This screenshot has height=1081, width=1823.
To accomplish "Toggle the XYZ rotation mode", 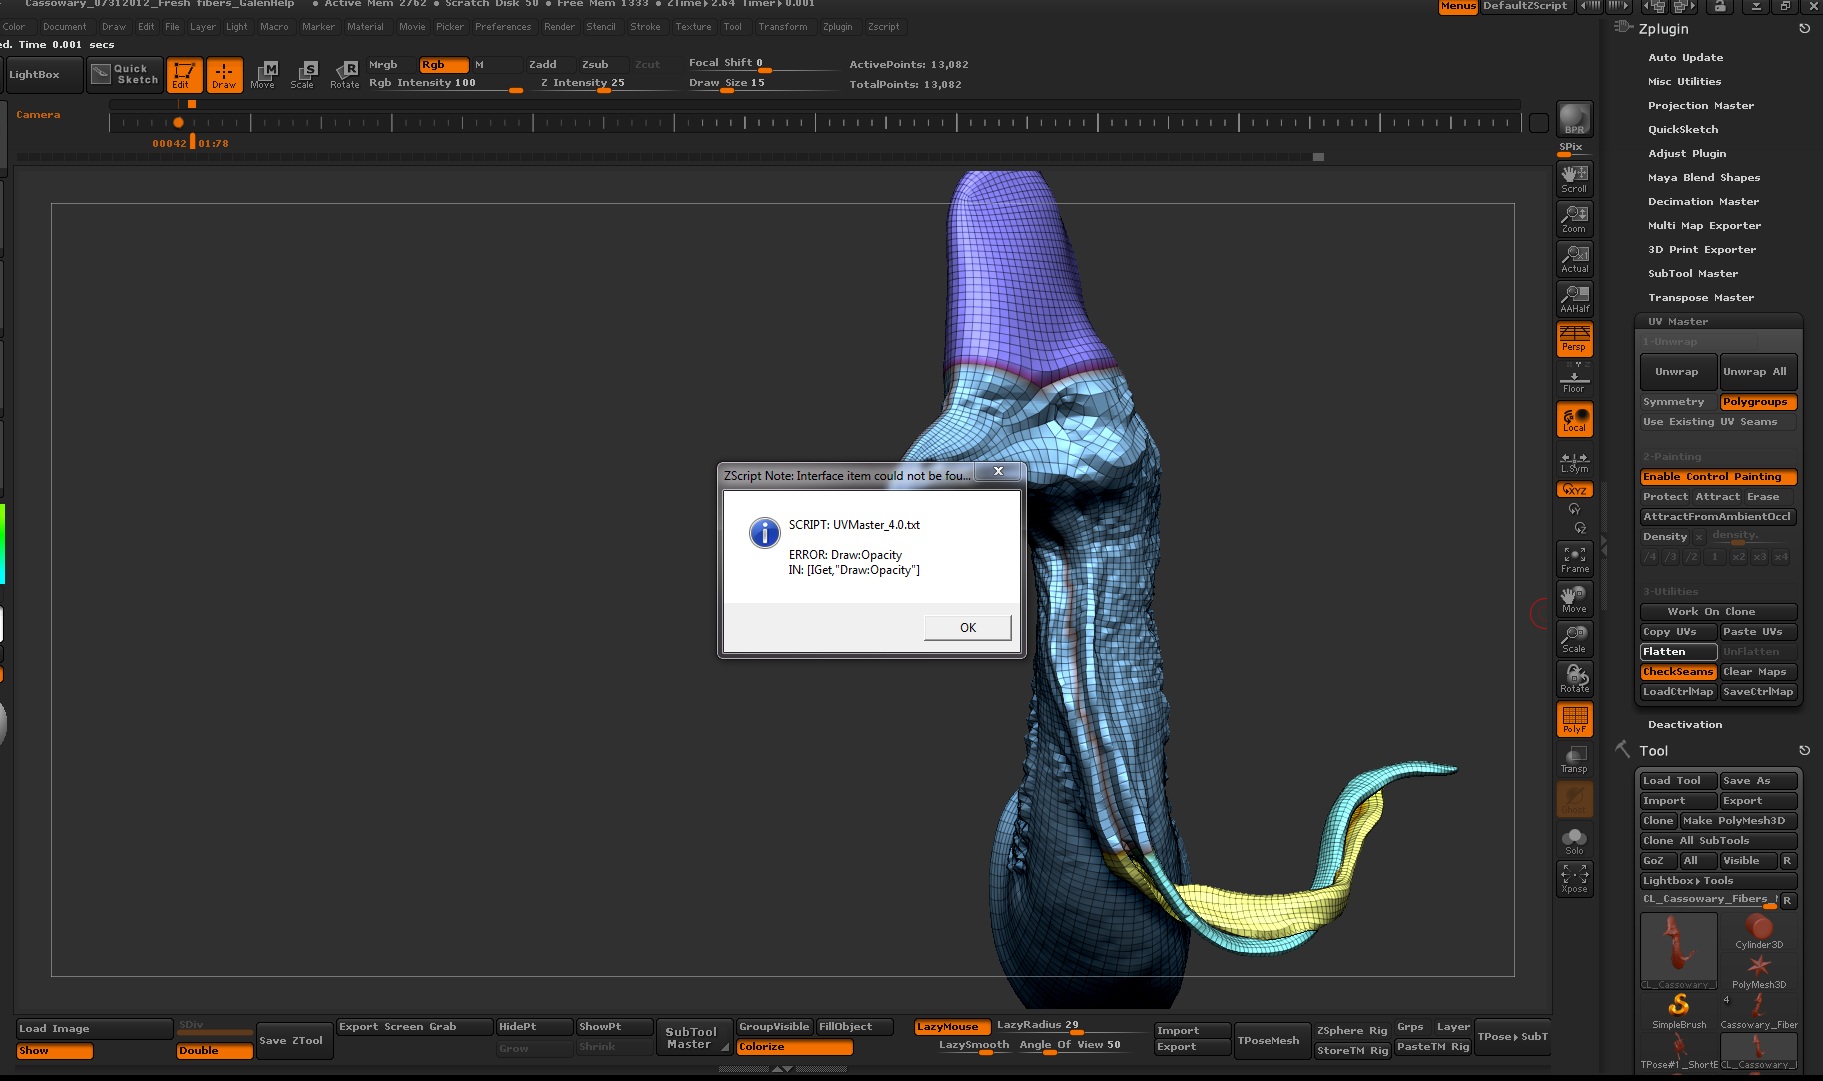I will (x=1574, y=490).
